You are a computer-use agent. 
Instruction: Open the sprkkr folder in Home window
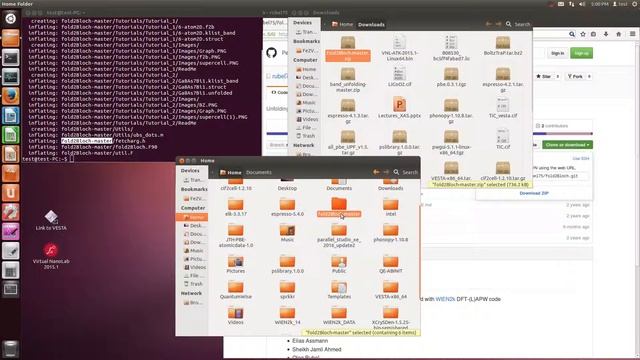[x=287, y=290]
